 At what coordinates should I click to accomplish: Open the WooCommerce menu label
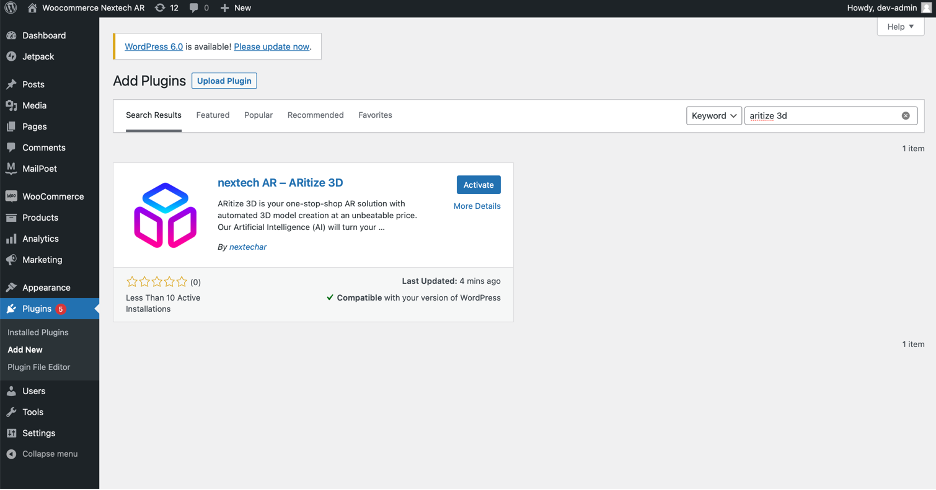pos(53,196)
